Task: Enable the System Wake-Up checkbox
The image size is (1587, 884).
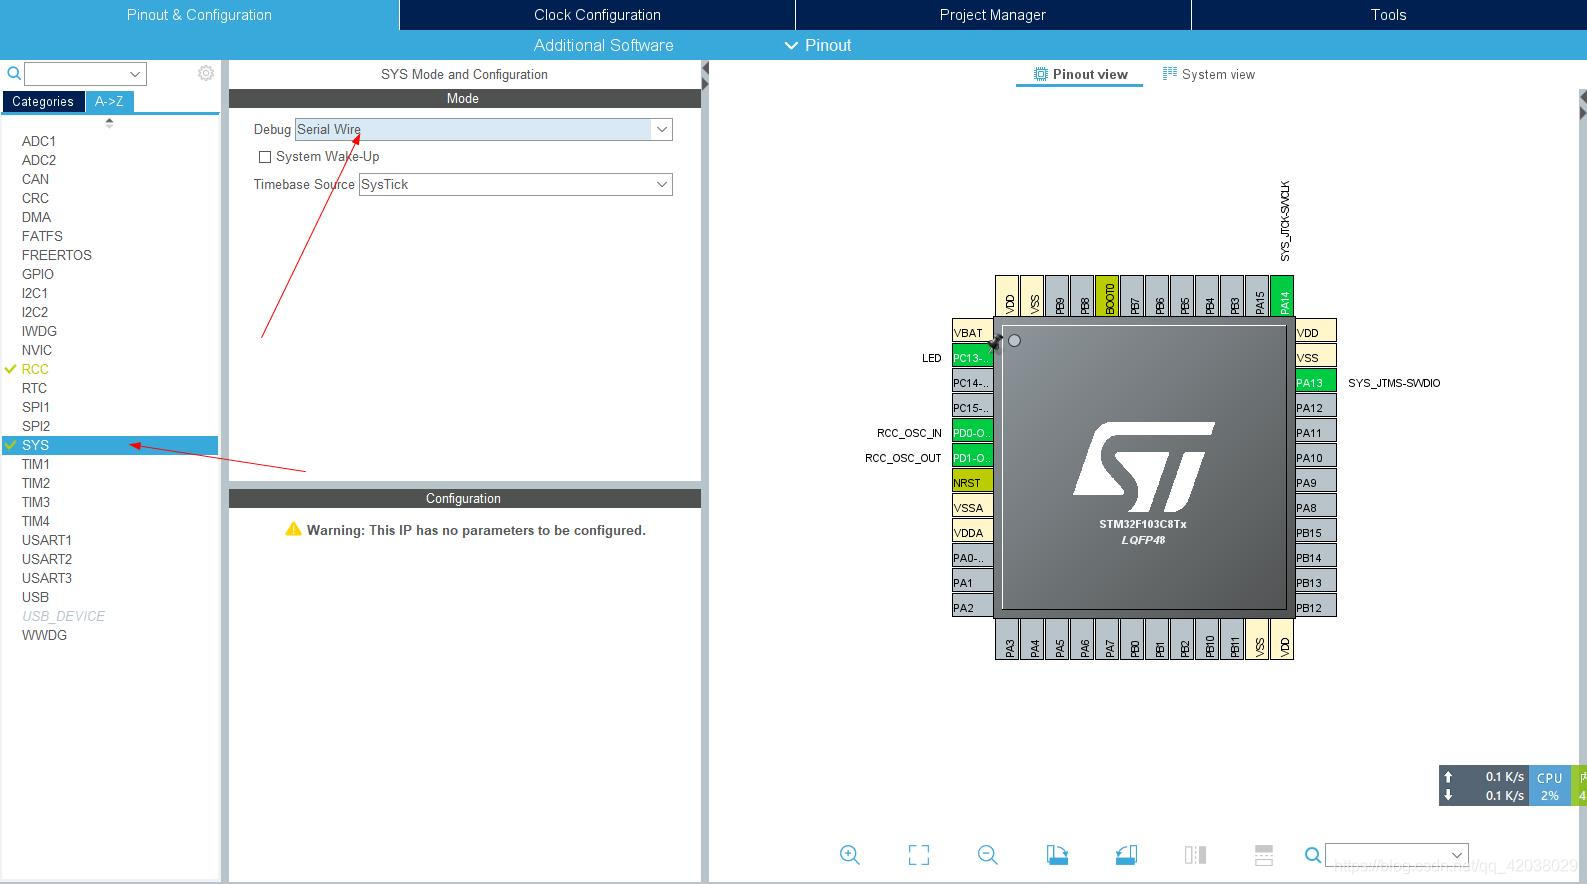Action: coord(265,157)
